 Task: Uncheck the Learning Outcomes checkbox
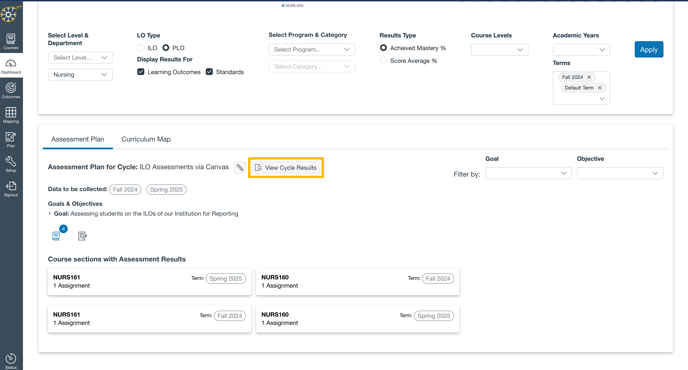(x=141, y=72)
